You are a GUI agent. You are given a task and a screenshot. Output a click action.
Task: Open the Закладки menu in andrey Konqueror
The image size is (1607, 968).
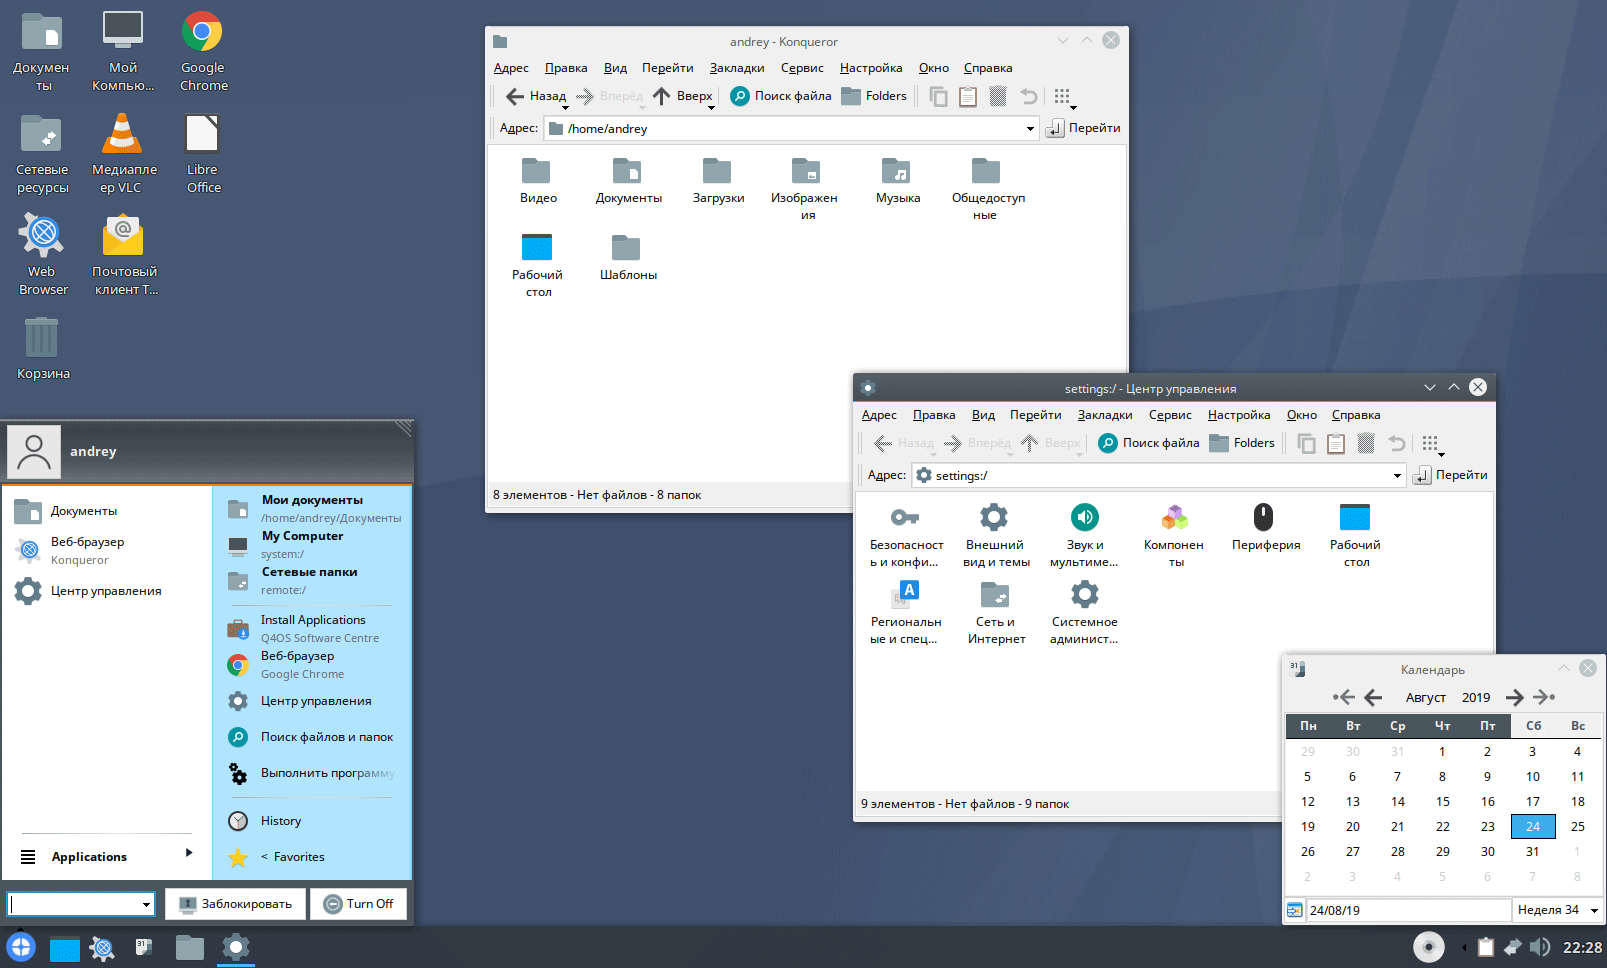(x=736, y=68)
